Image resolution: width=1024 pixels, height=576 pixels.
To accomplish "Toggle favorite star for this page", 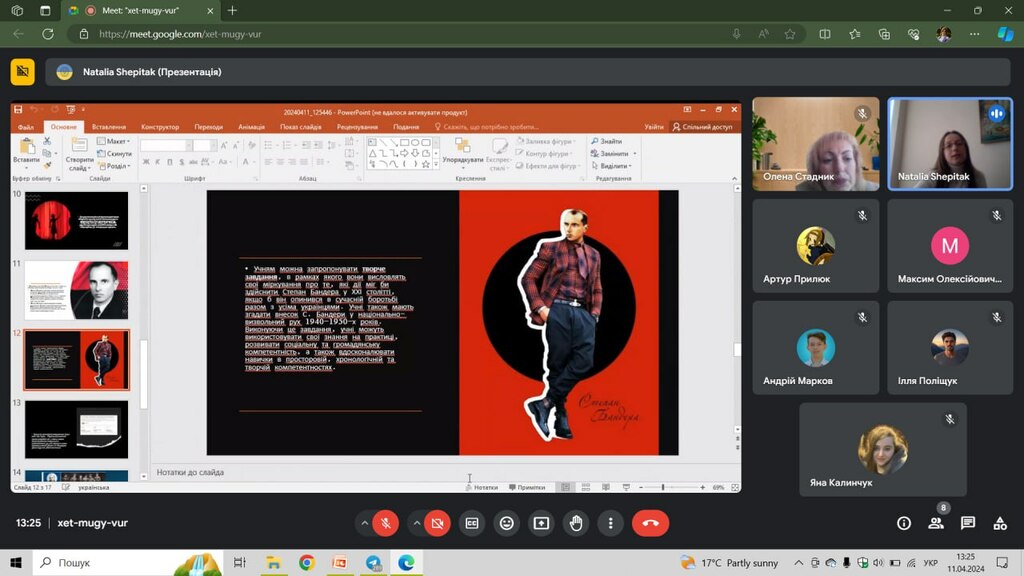I will [790, 34].
